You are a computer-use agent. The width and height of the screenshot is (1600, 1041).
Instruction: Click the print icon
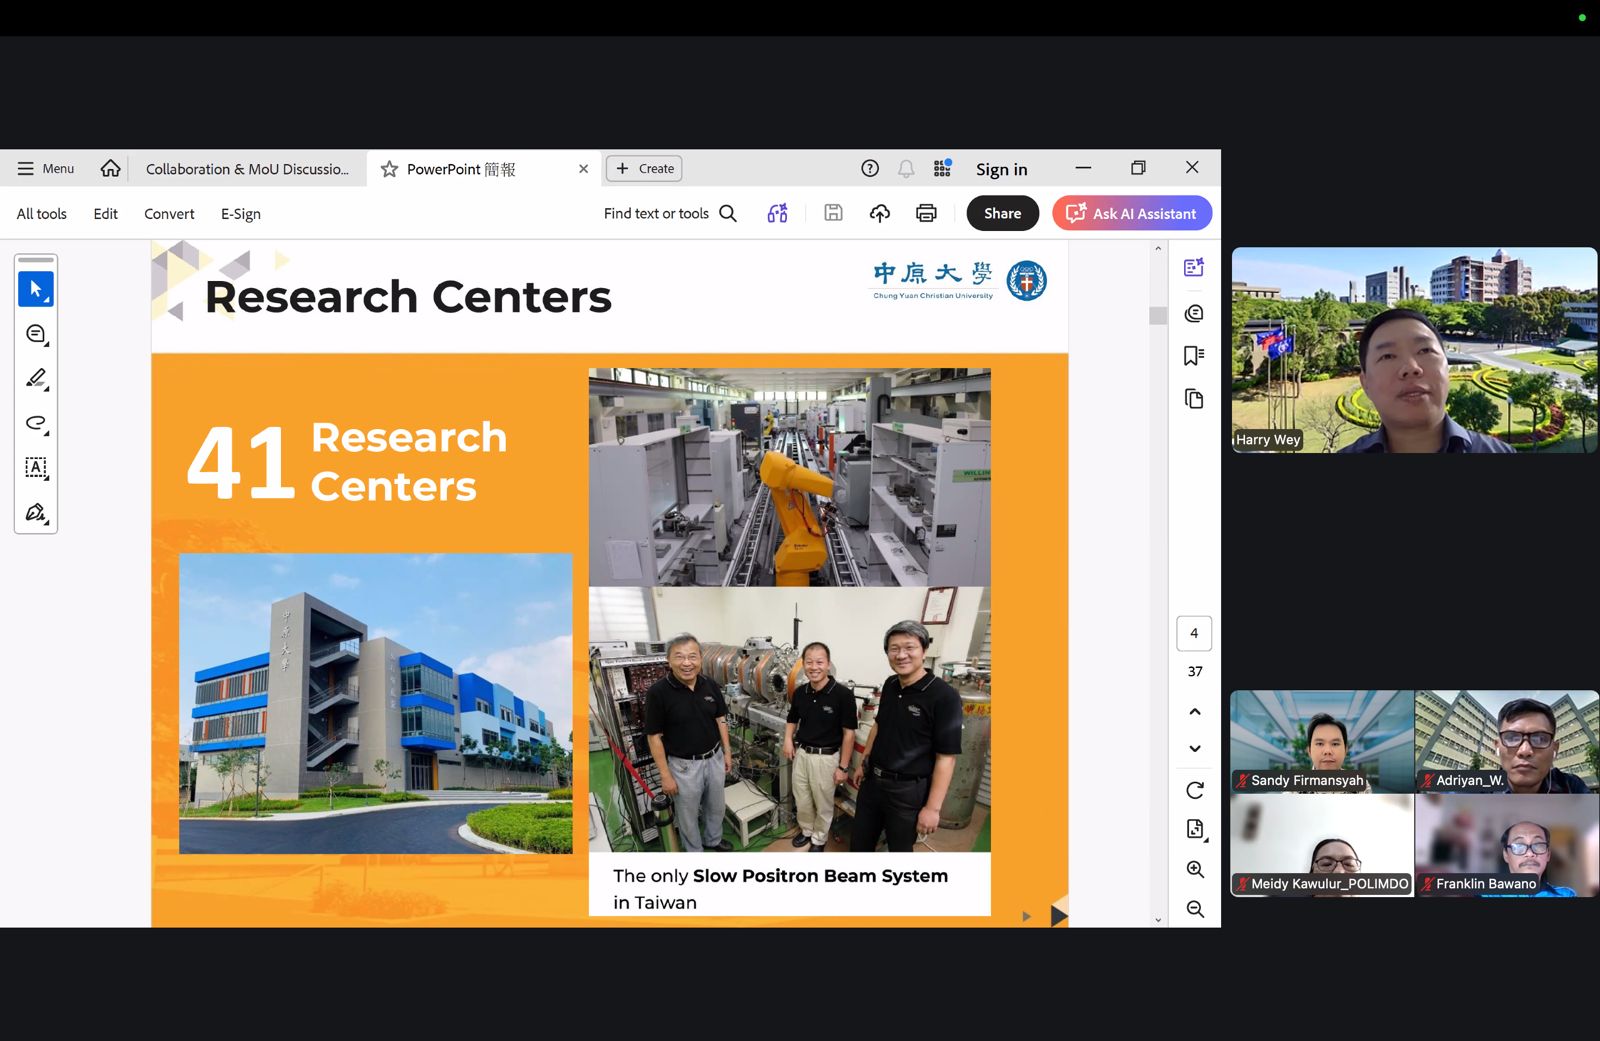pyautogui.click(x=926, y=213)
